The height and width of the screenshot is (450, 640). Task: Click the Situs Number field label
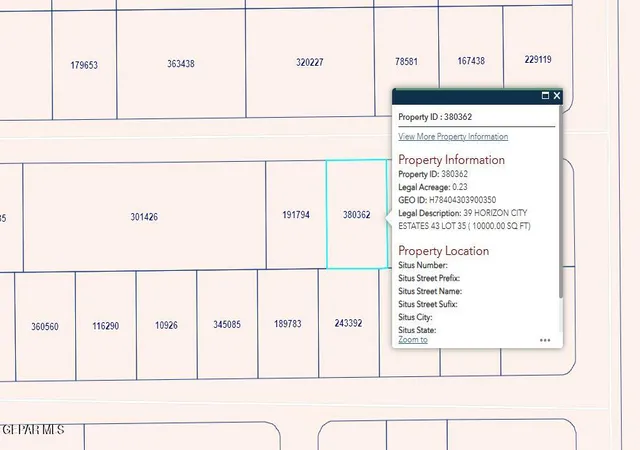423,265
